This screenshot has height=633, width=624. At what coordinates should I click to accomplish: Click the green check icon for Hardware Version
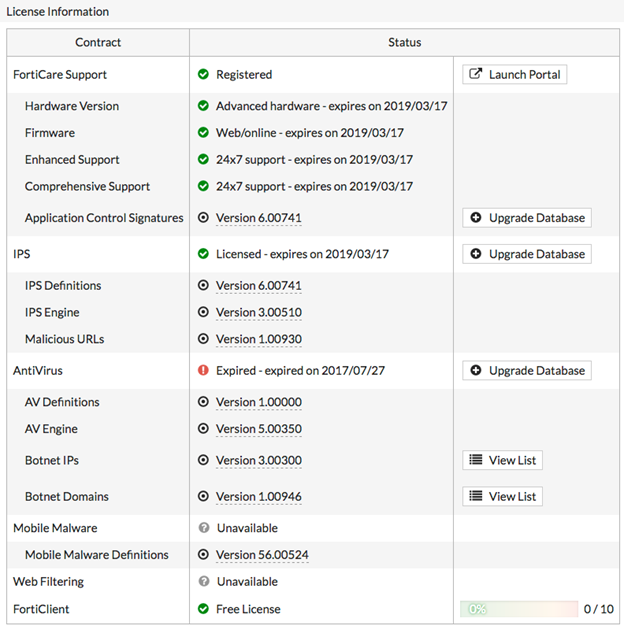click(203, 107)
